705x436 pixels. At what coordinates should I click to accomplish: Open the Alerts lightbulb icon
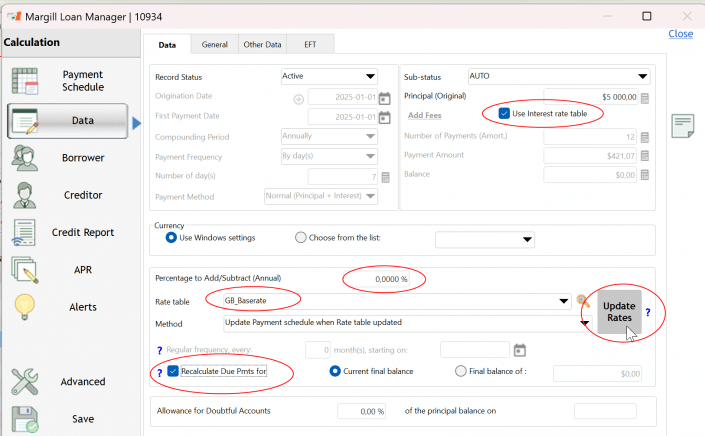coord(25,307)
